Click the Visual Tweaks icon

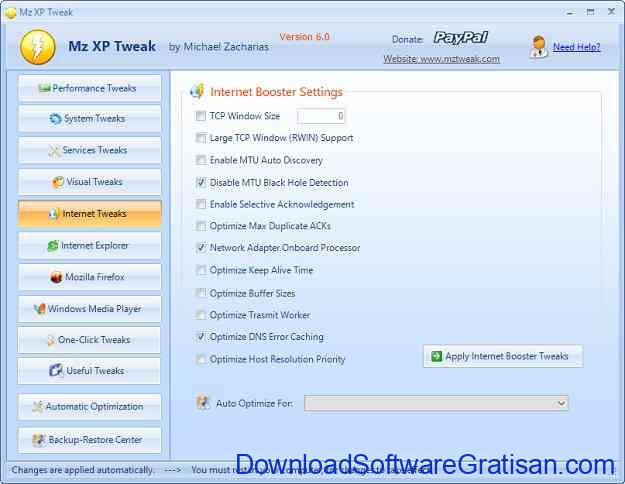point(58,182)
